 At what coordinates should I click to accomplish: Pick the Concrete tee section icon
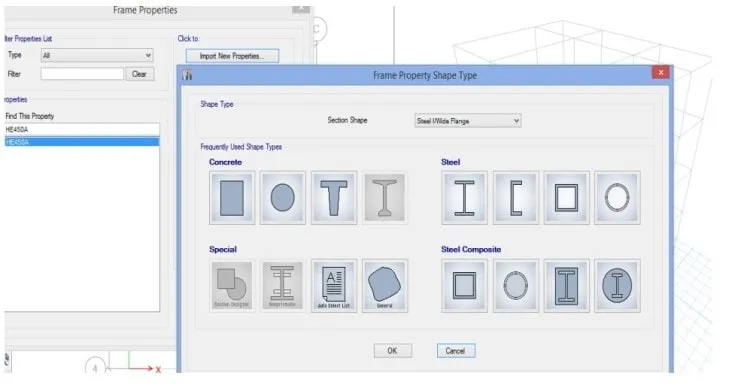334,198
